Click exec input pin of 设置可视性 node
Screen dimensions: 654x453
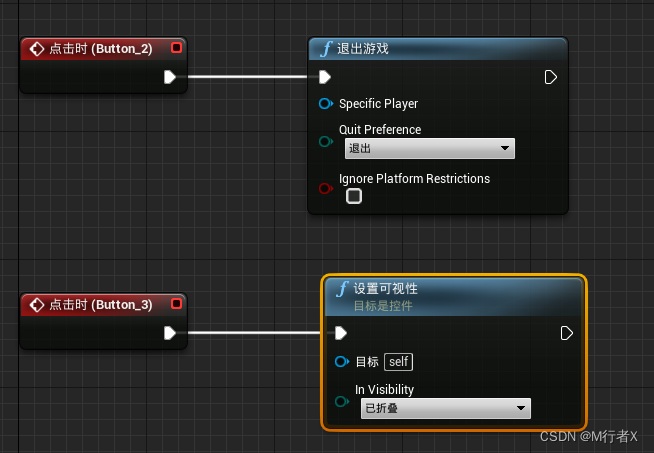[x=341, y=333]
